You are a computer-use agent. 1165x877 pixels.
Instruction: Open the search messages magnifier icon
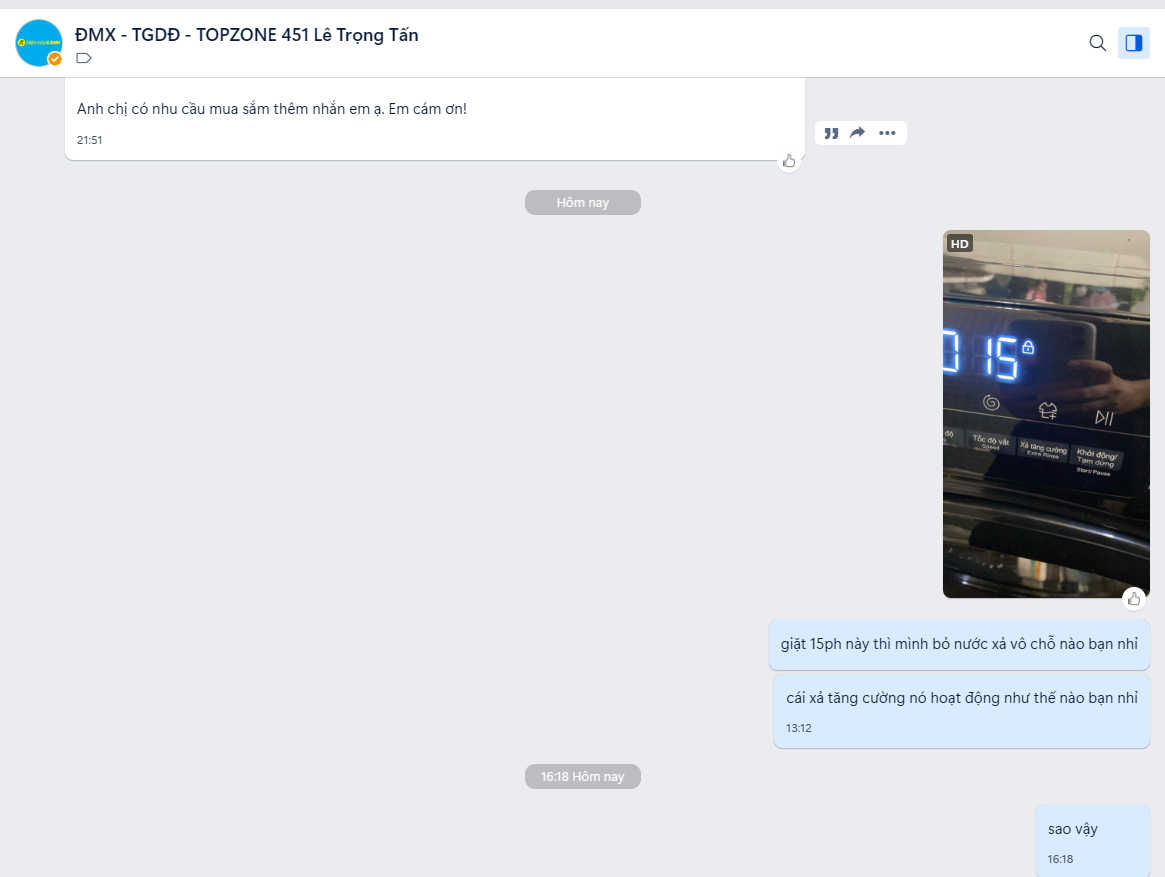tap(1097, 43)
